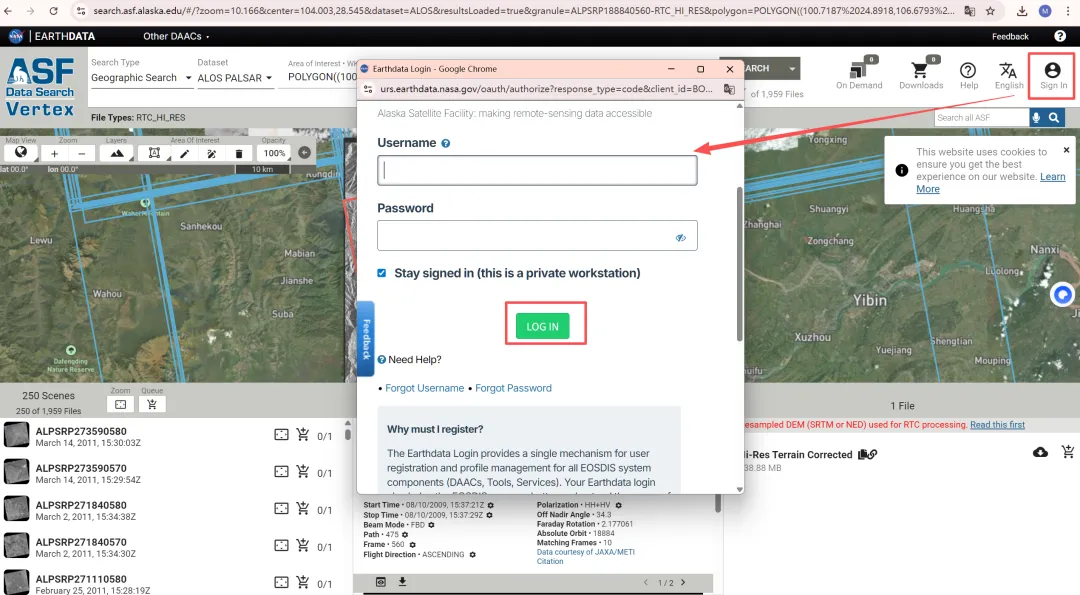Viewport: 1080px width, 595px height.
Task: Open the Help menu icon
Action: click(968, 74)
